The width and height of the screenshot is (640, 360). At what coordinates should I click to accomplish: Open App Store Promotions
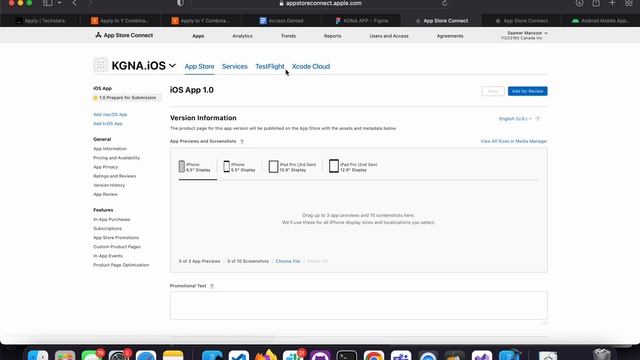tap(116, 238)
